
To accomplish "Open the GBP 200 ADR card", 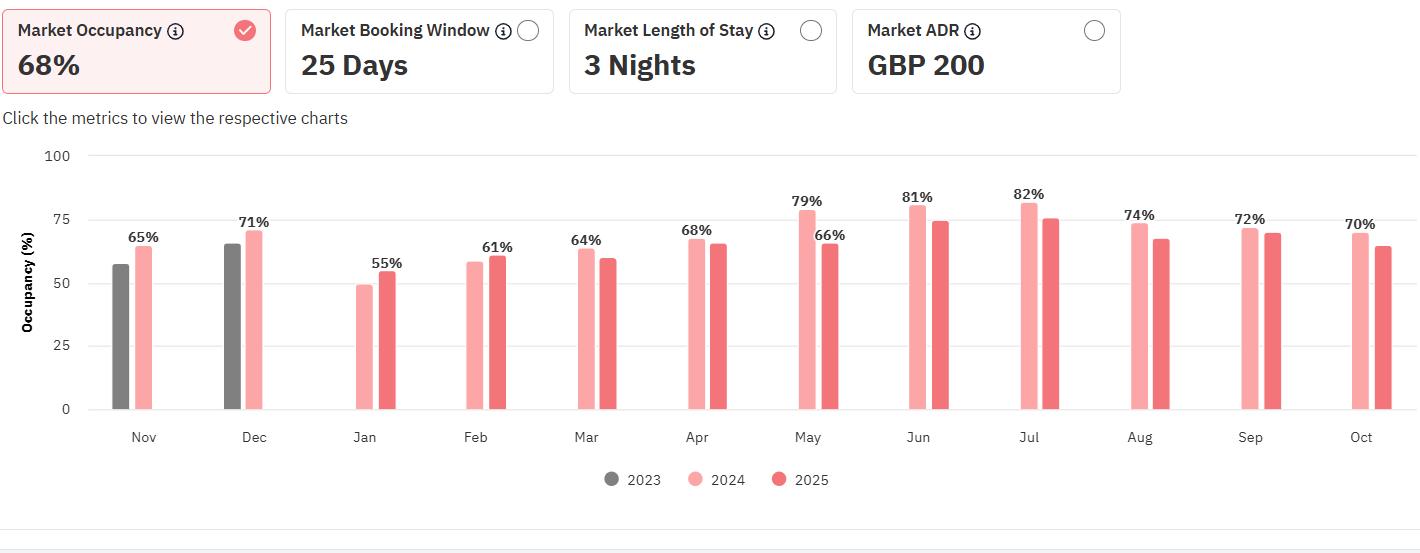I will click(986, 52).
